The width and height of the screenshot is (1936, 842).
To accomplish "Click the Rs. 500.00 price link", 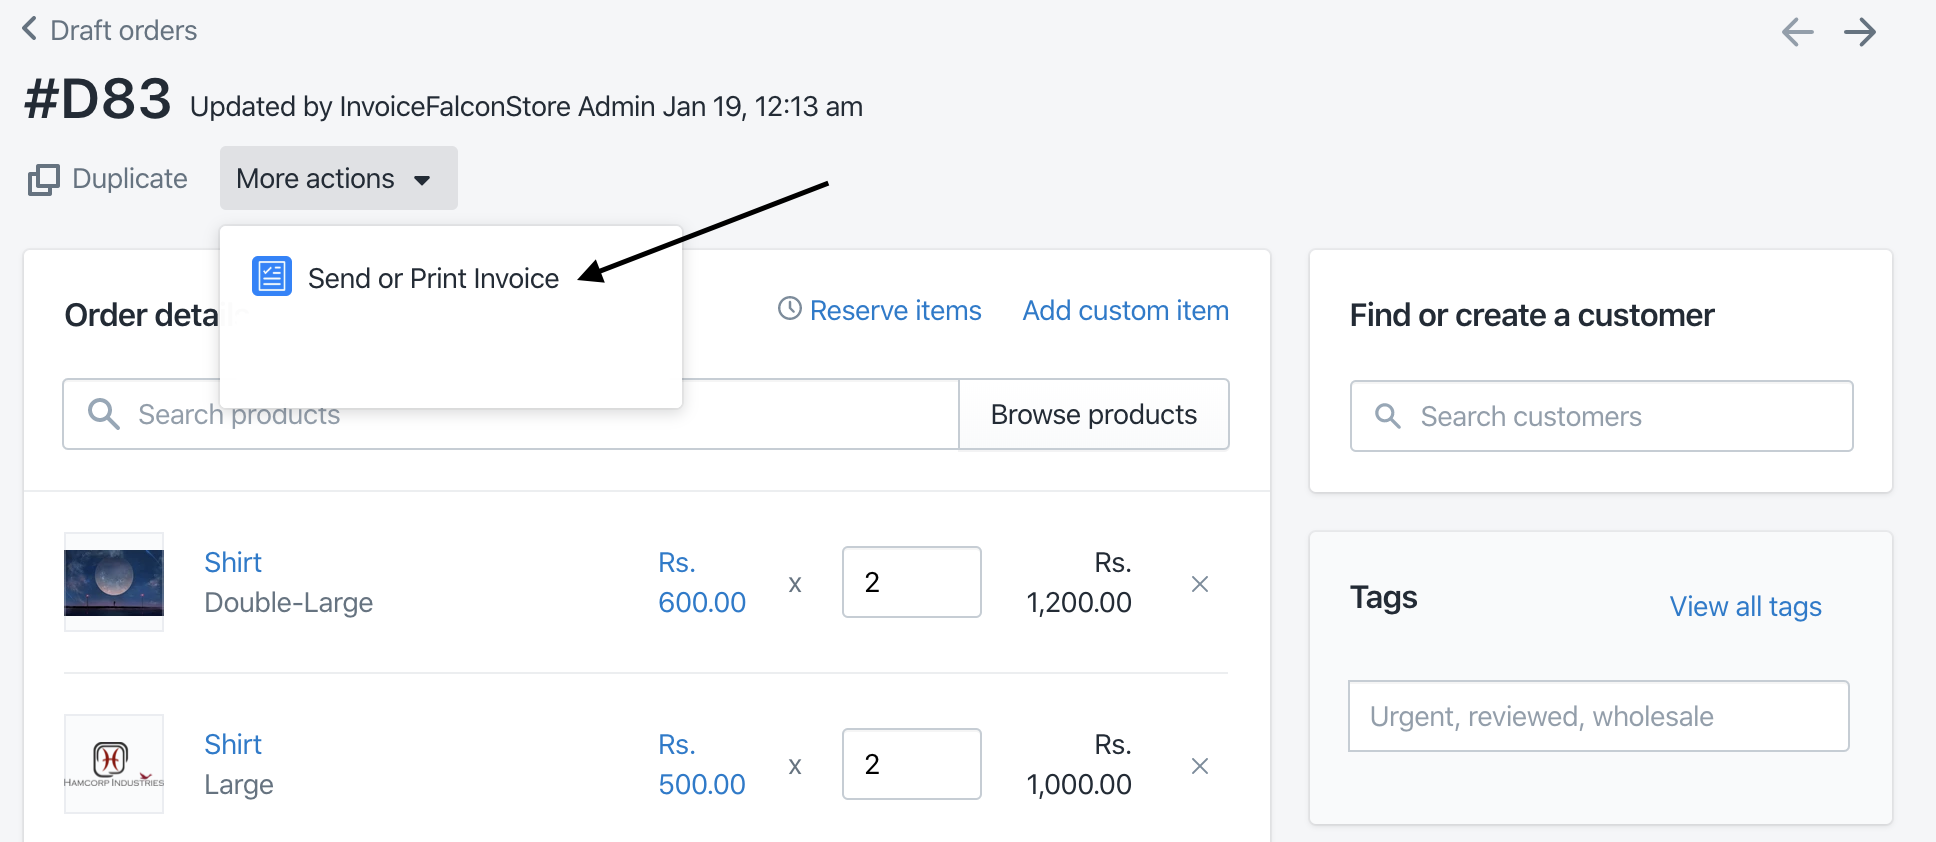I will pyautogui.click(x=702, y=764).
